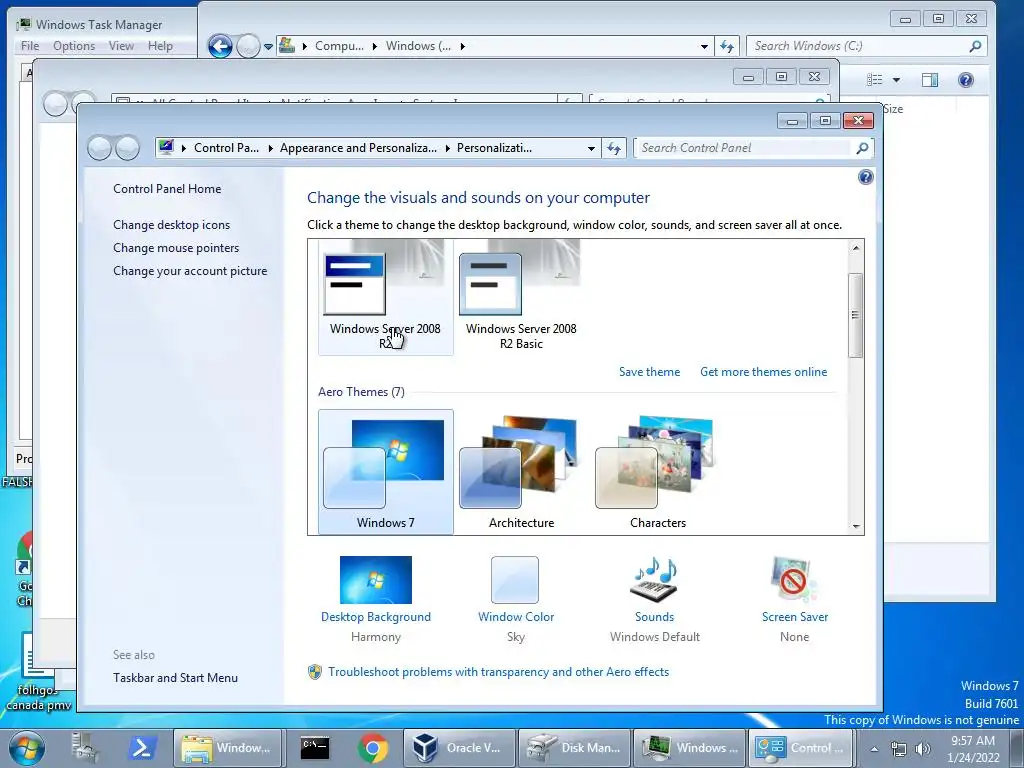This screenshot has width=1024, height=768.
Task: Open Taskbar and Start Menu link
Action: (175, 678)
